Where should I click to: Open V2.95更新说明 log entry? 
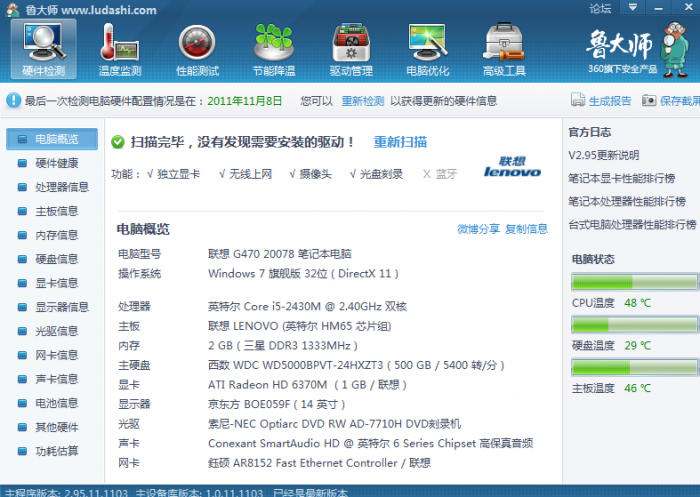click(x=604, y=155)
